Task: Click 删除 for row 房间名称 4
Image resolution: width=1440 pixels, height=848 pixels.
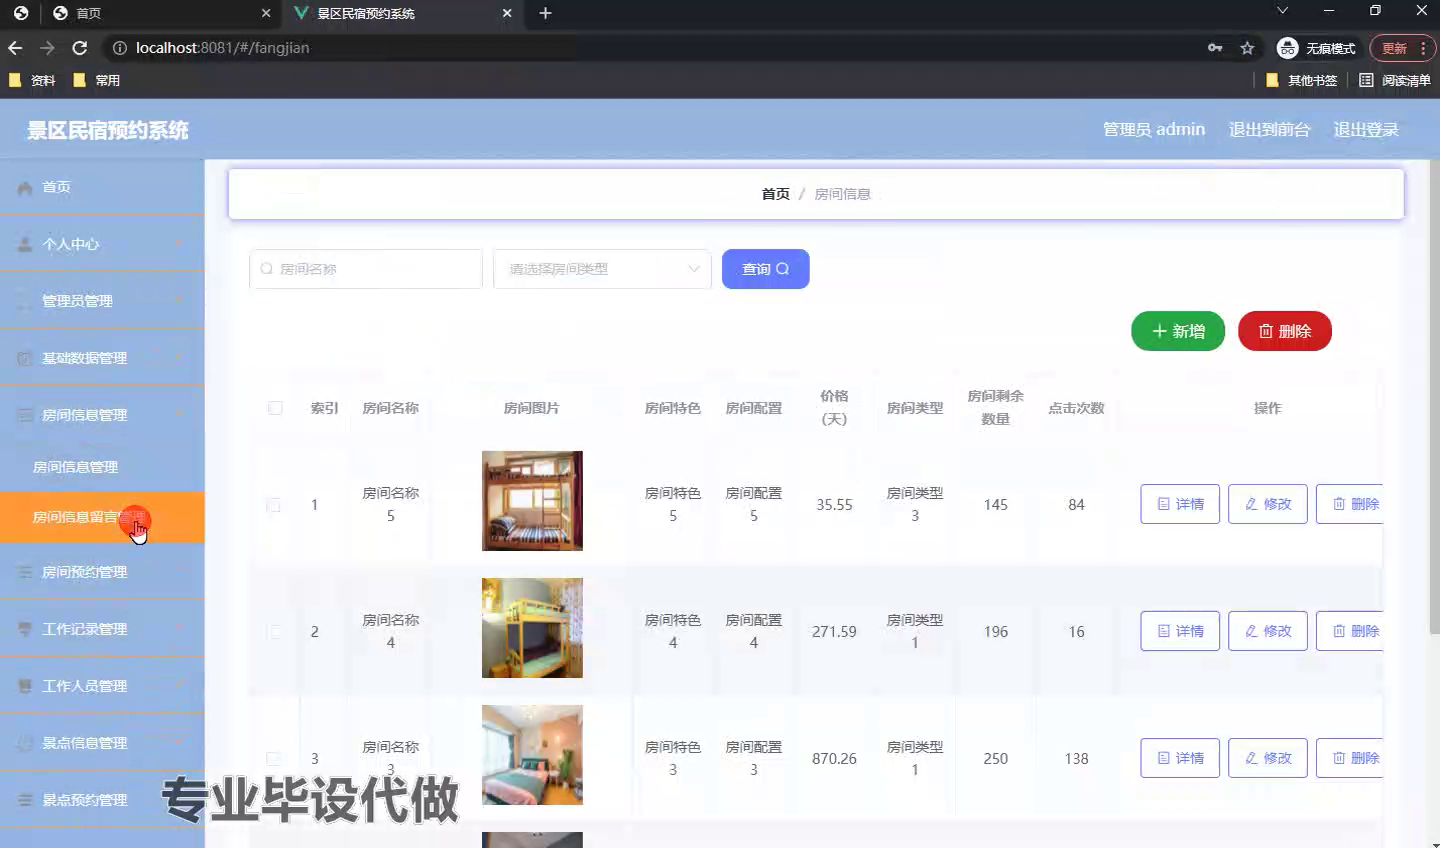Action: tap(1350, 631)
